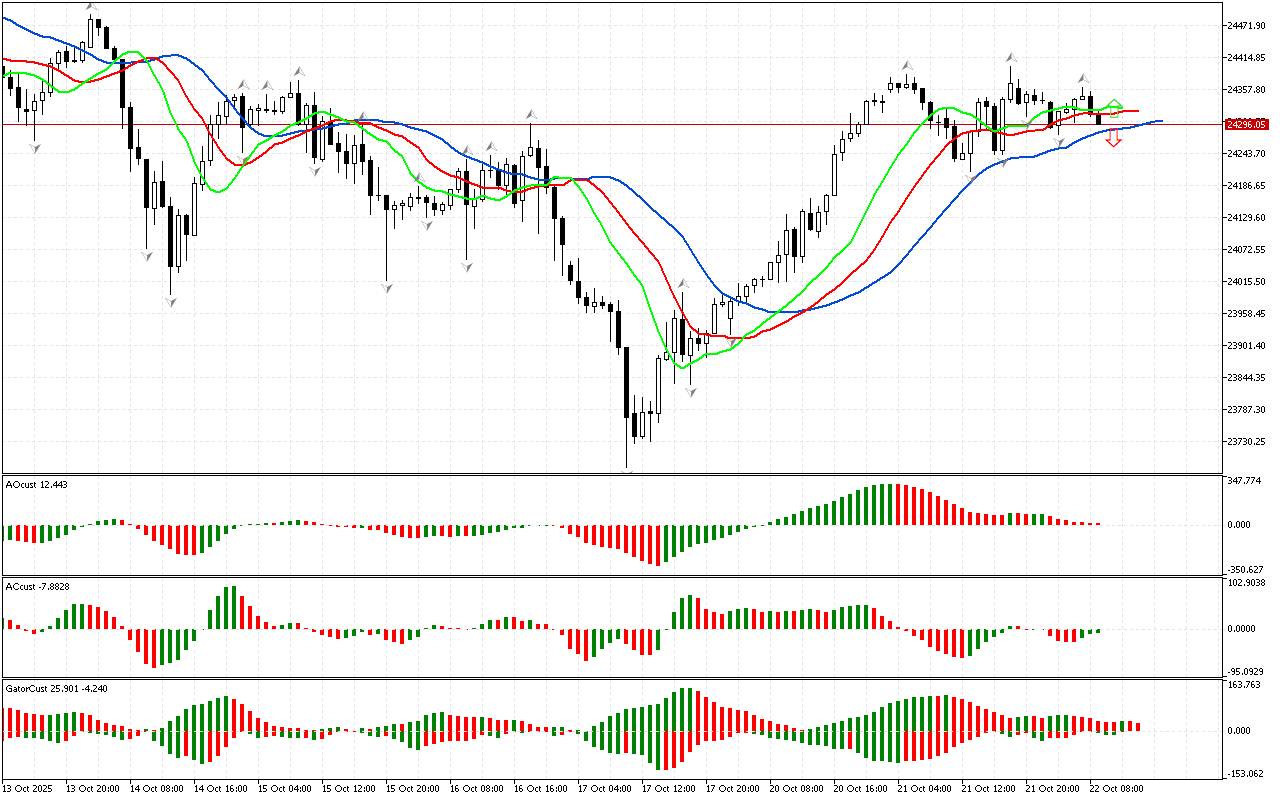Click the up fractal above the 16 Oct 16:00 candle
Image resolution: width=1280 pixels, height=800 pixels.
click(531, 115)
